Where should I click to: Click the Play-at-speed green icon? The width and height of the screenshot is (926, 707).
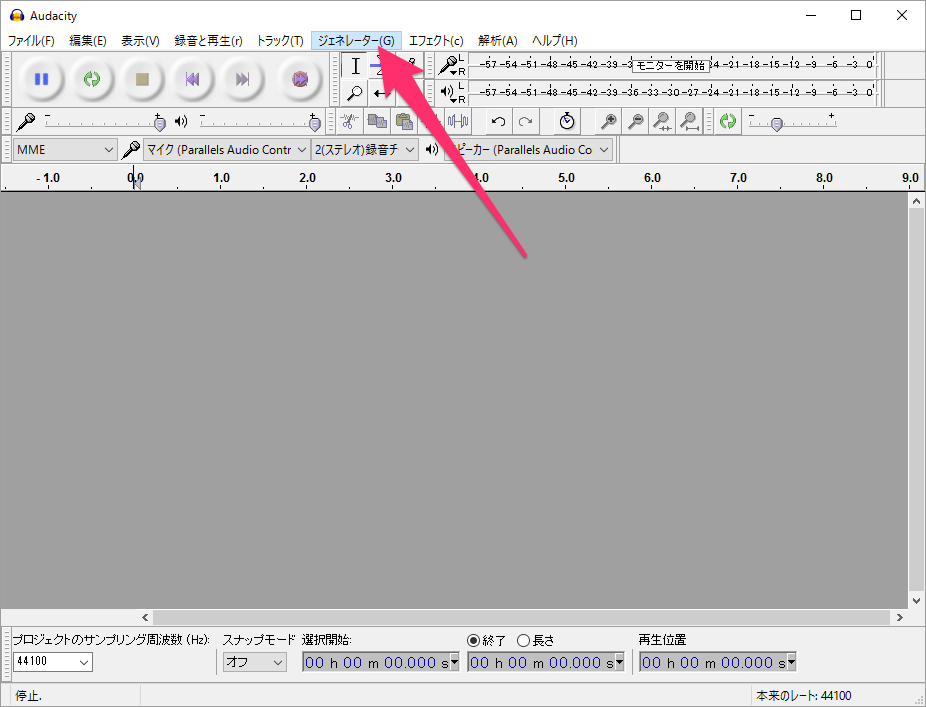[728, 122]
